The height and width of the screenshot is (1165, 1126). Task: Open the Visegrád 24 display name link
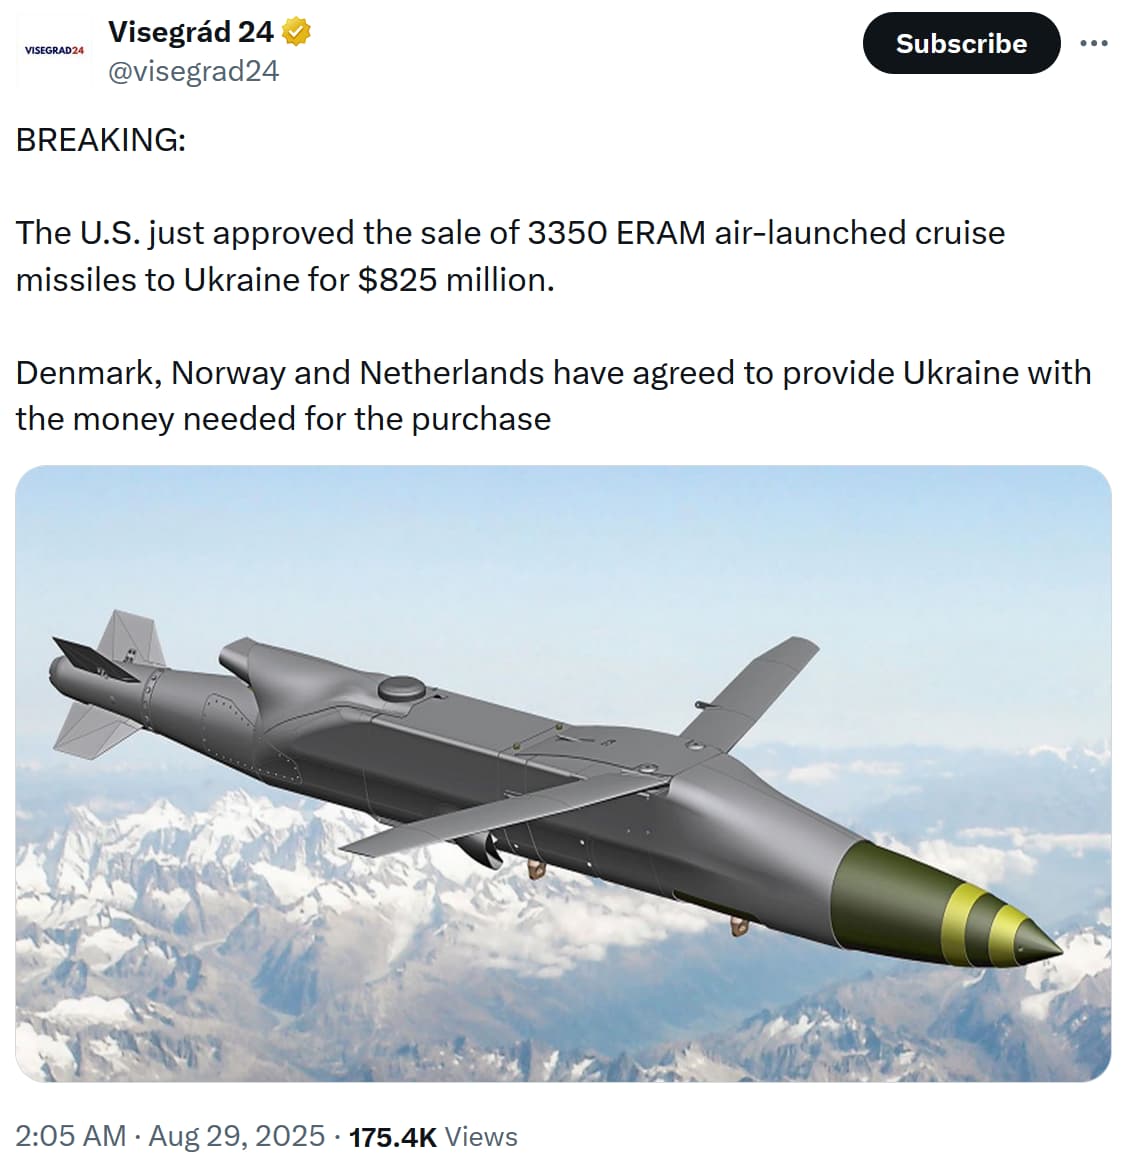(190, 32)
